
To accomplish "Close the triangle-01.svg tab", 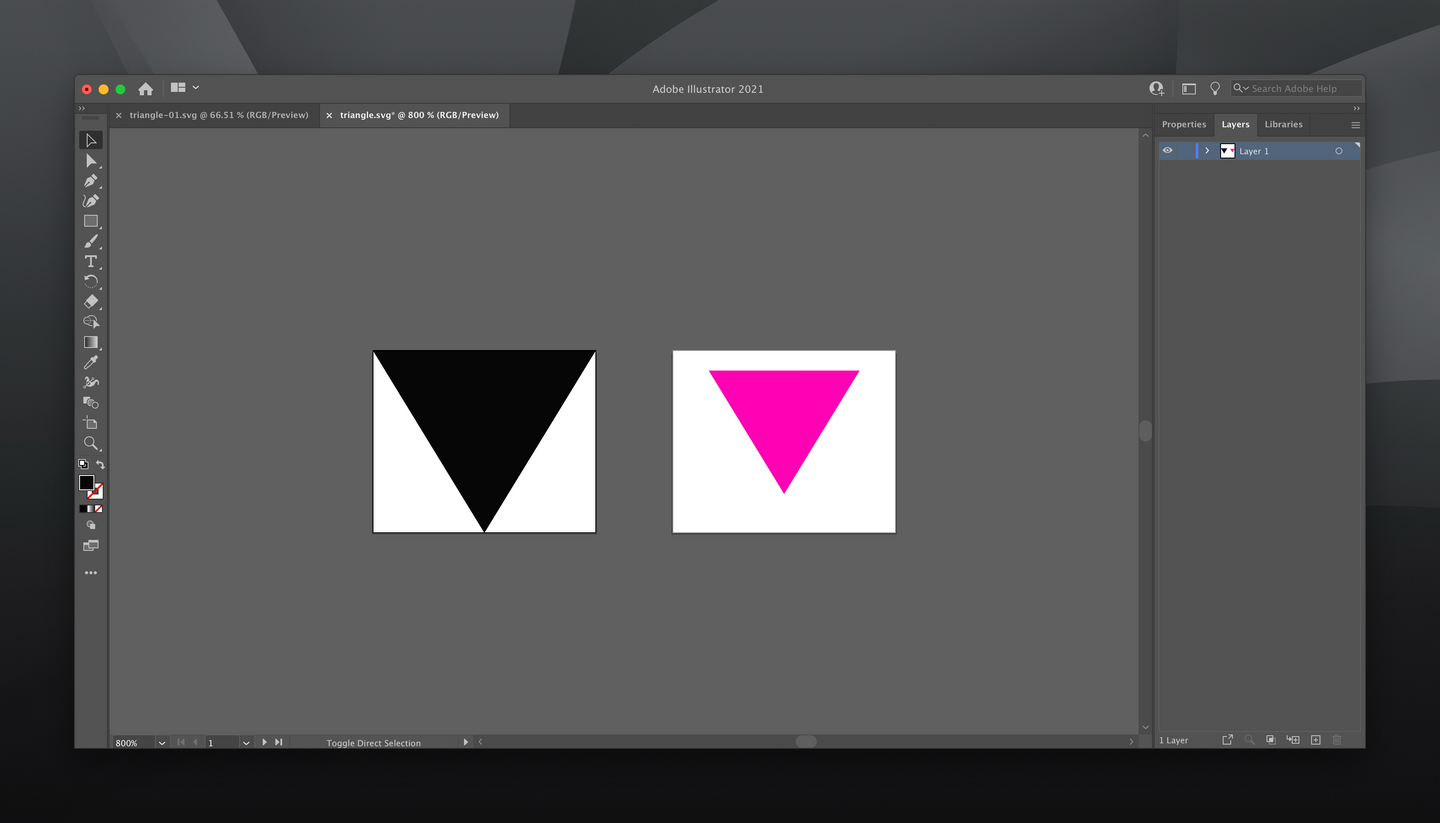I will click(119, 115).
